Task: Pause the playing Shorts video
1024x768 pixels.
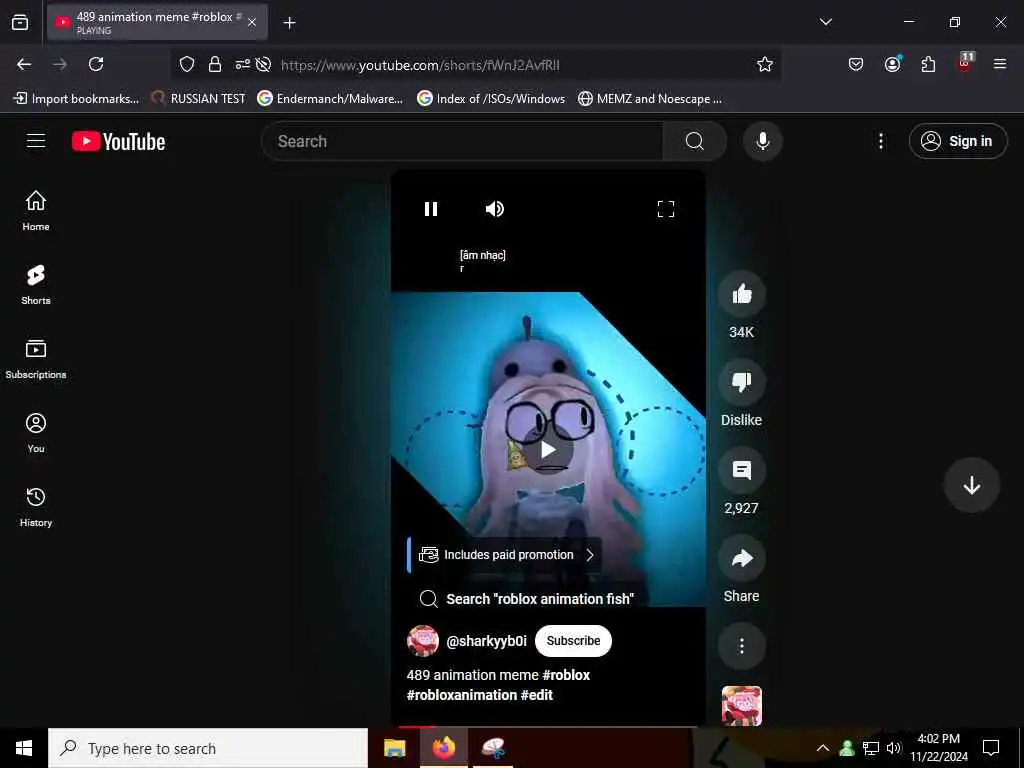Action: [431, 209]
